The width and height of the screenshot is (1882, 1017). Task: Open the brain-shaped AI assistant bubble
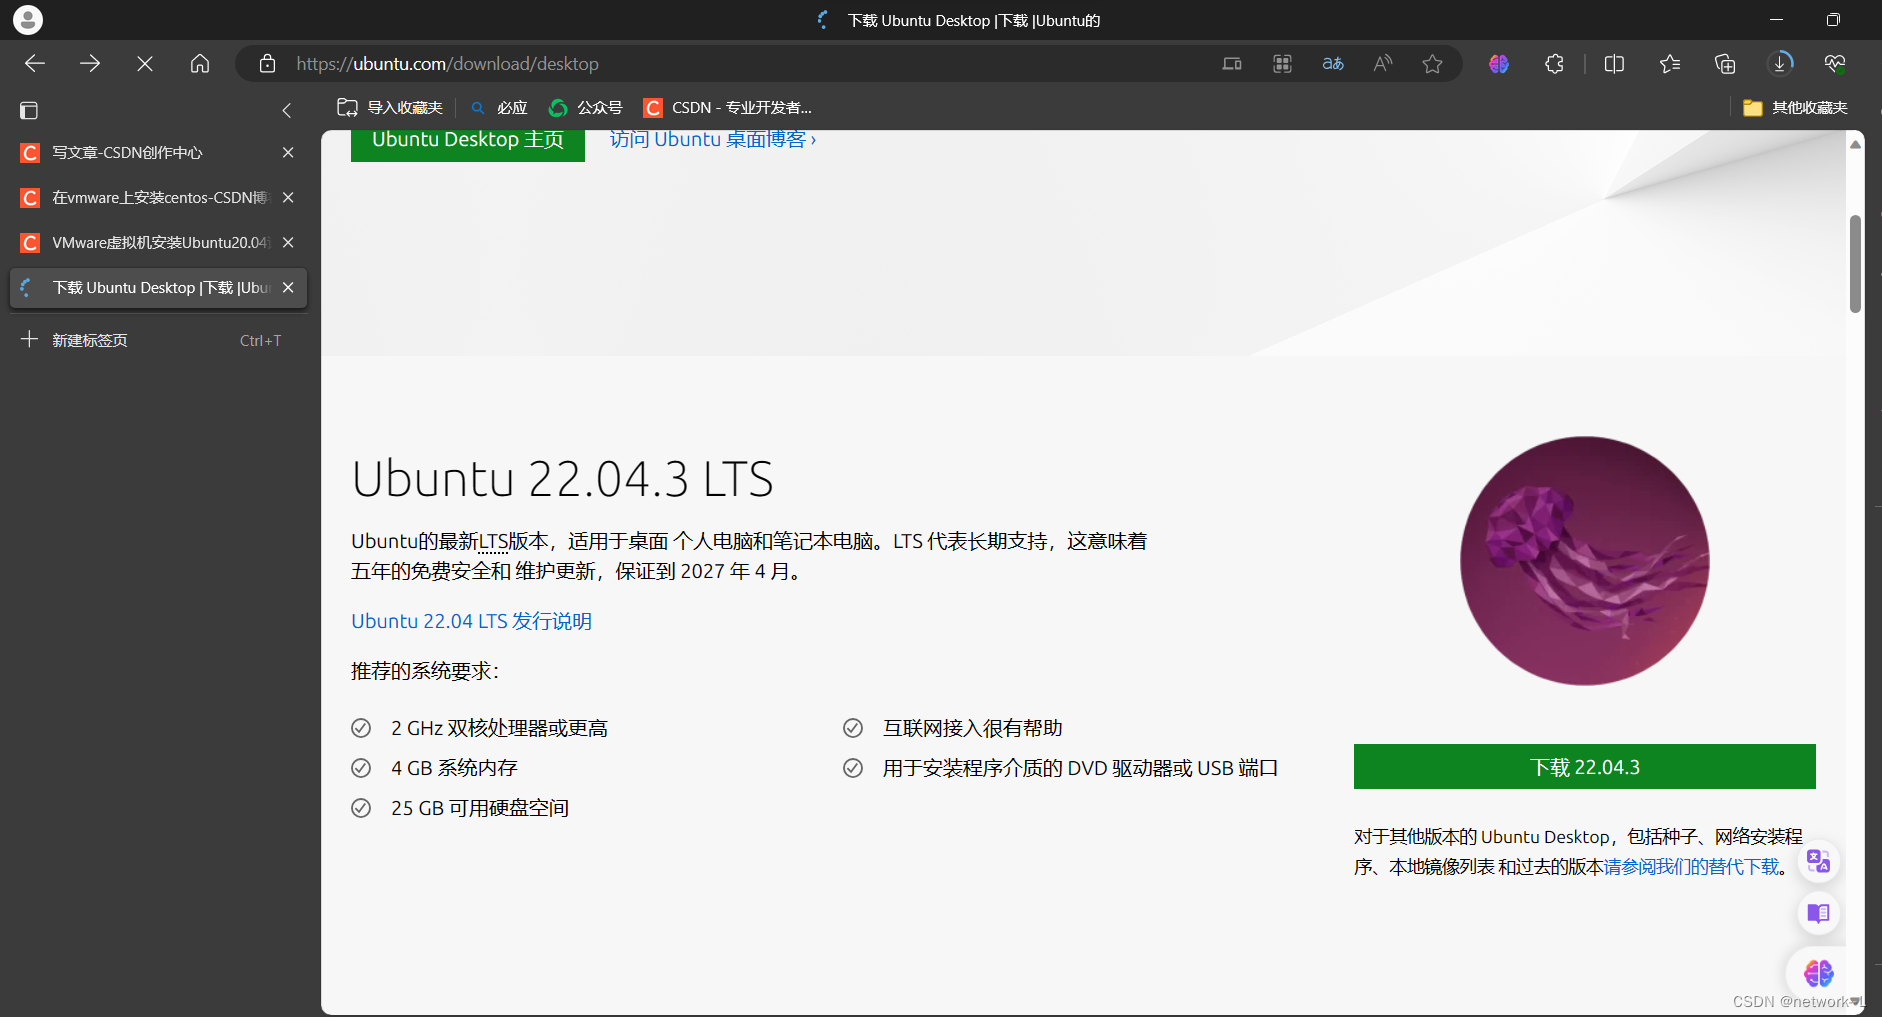point(1817,973)
